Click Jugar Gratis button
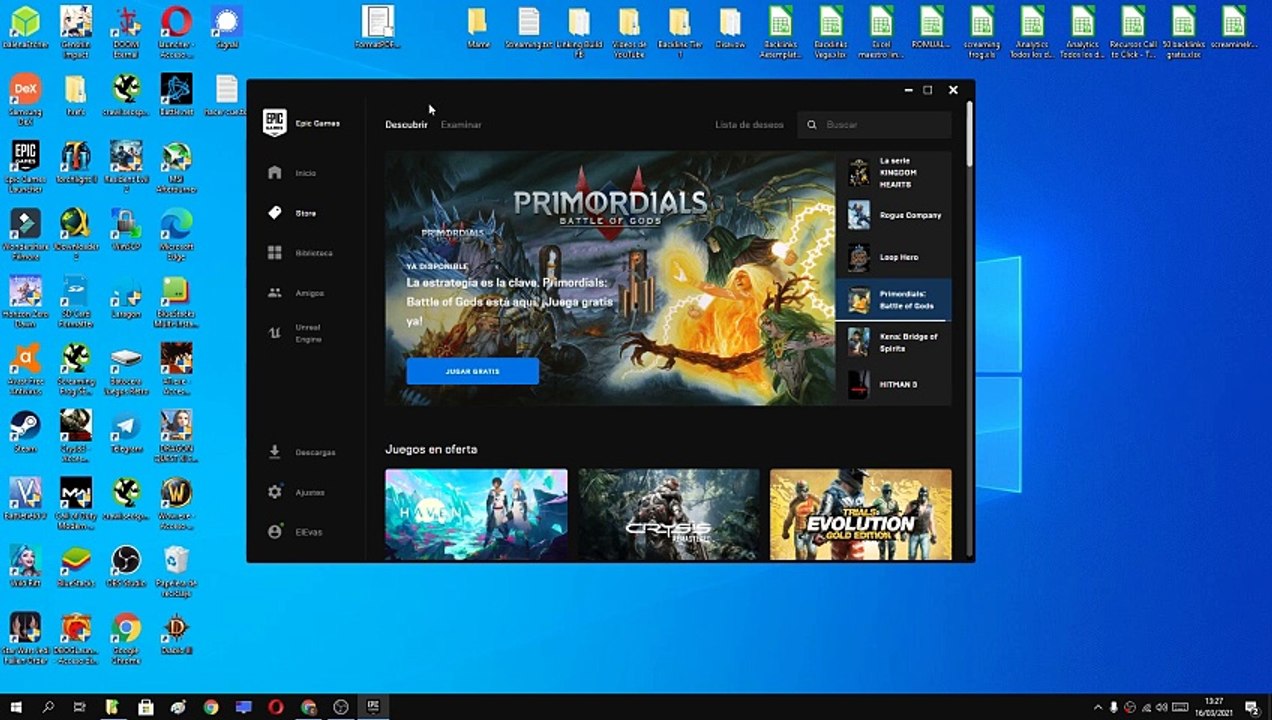 click(472, 371)
